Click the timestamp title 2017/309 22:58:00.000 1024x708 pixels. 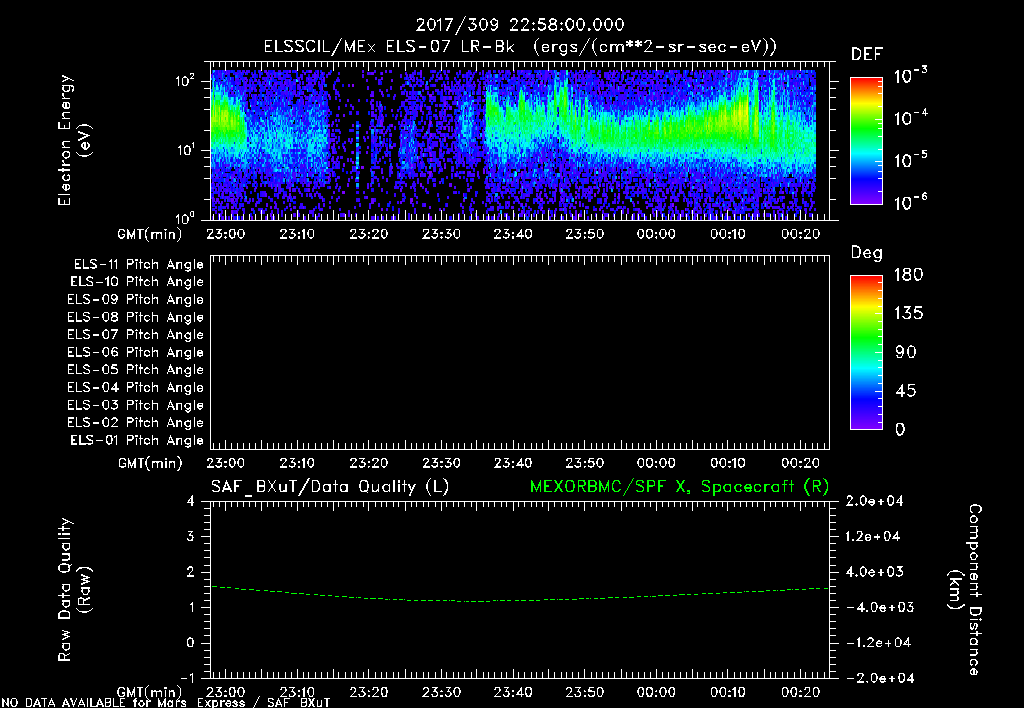coord(520,25)
